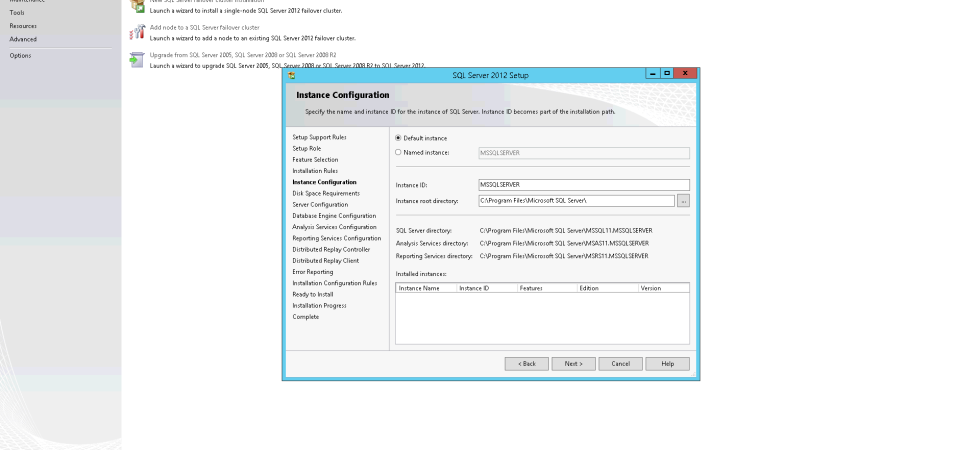
Task: Click the Setup Support Rules step
Action: coord(319,137)
